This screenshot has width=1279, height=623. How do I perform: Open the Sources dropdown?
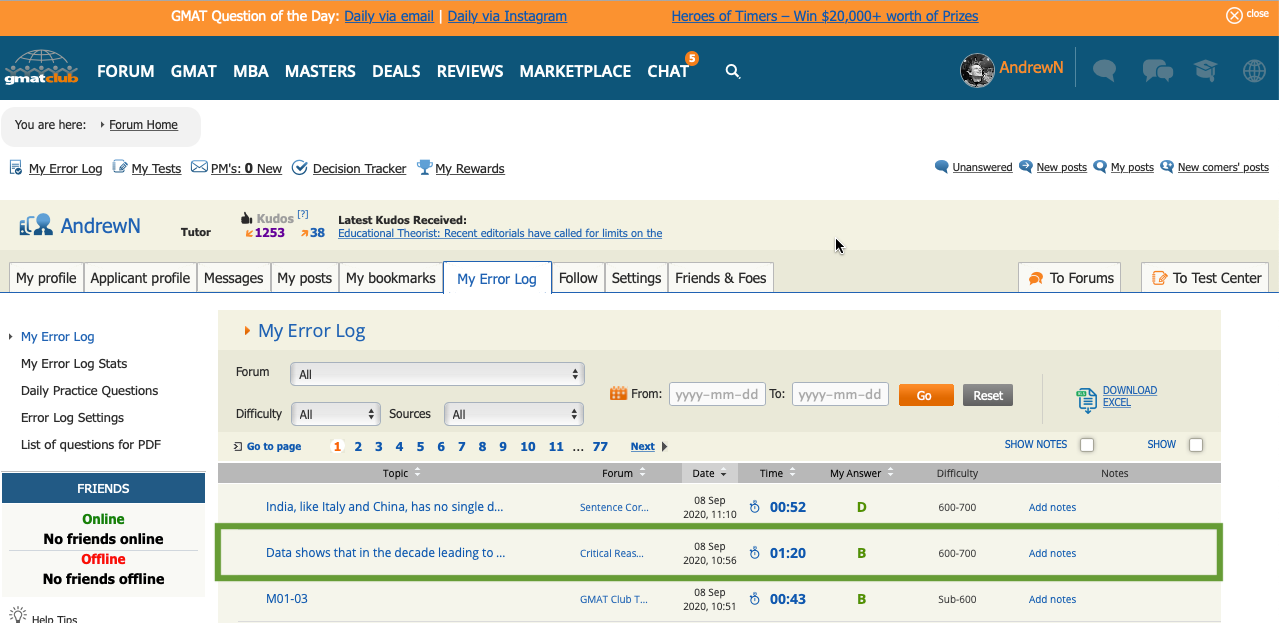(x=514, y=414)
